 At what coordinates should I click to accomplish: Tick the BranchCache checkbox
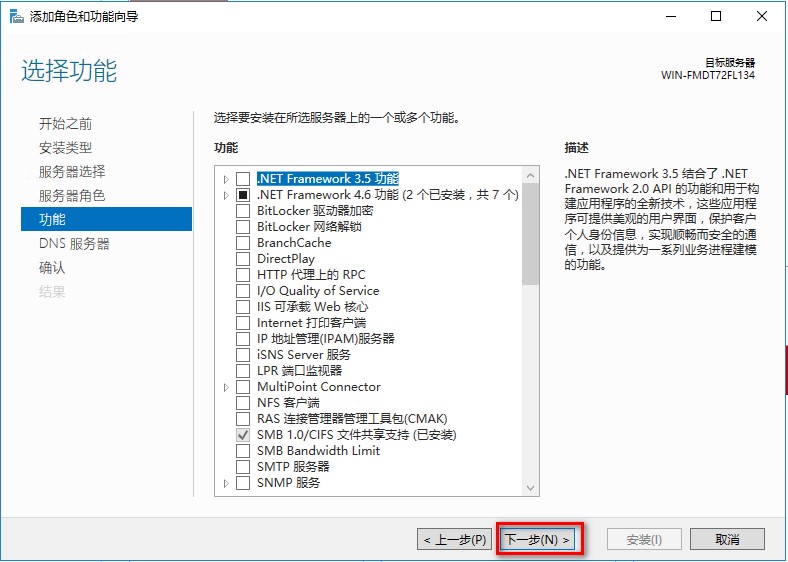click(x=243, y=243)
